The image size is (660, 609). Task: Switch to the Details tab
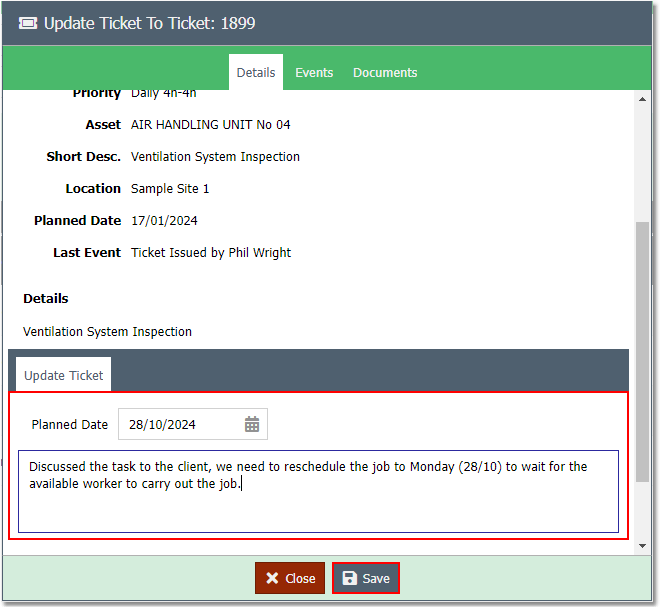[x=256, y=72]
